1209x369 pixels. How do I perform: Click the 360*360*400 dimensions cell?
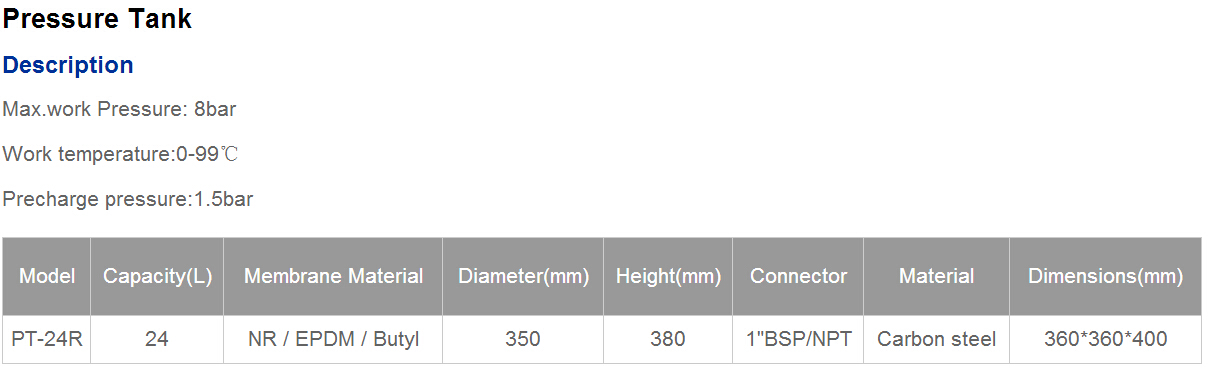tap(1105, 339)
